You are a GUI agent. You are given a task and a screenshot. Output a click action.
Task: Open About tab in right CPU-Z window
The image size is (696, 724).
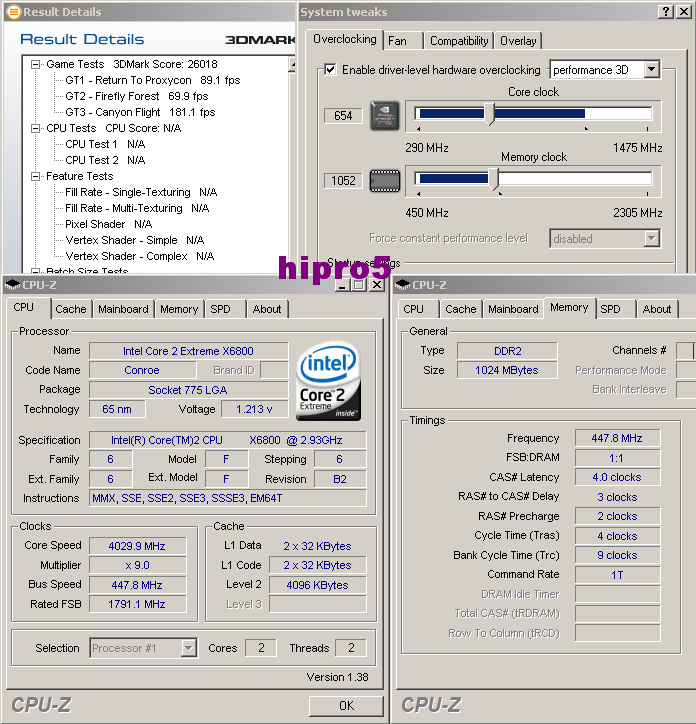pyautogui.click(x=657, y=309)
